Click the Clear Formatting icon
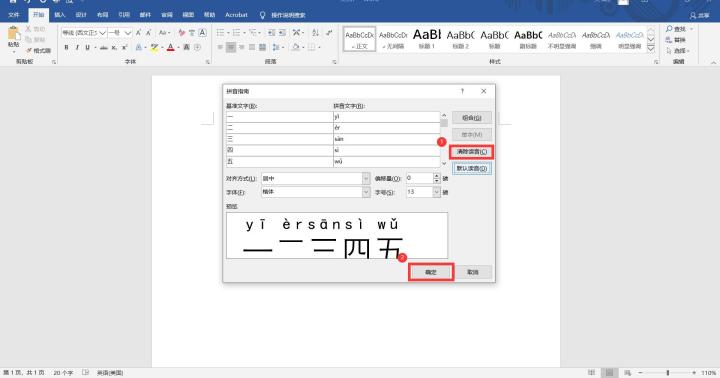 [x=182, y=33]
